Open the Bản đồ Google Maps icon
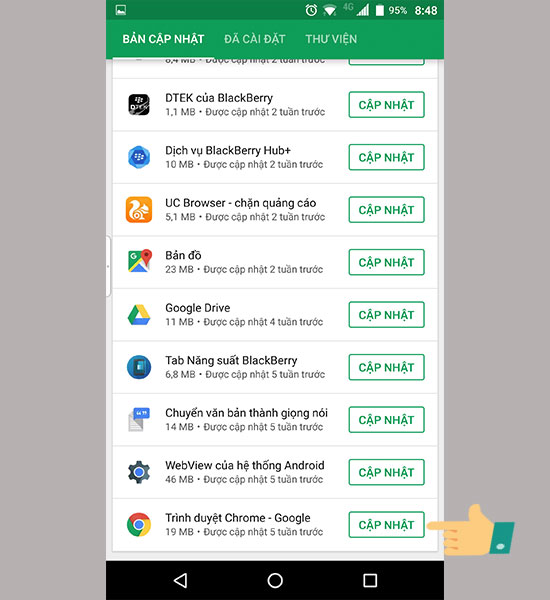This screenshot has width=550, height=600. [139, 261]
